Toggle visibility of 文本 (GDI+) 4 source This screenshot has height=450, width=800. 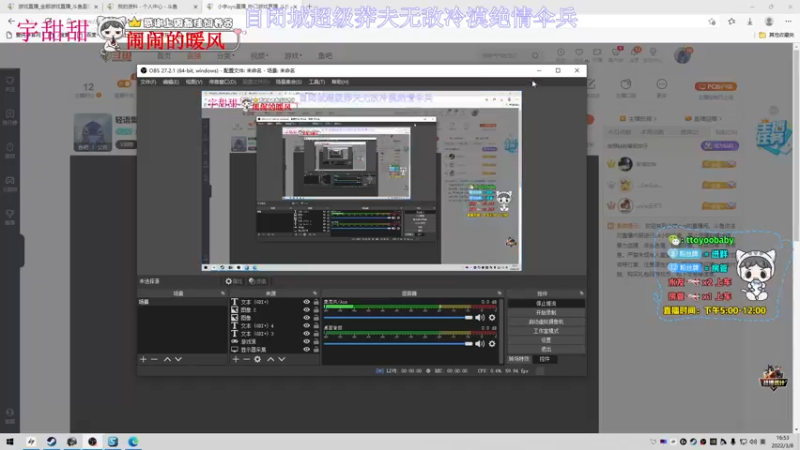click(x=306, y=326)
